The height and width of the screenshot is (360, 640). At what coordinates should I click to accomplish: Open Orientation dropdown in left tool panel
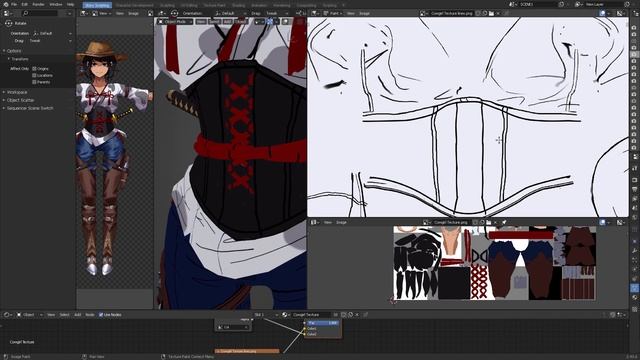[x=52, y=33]
